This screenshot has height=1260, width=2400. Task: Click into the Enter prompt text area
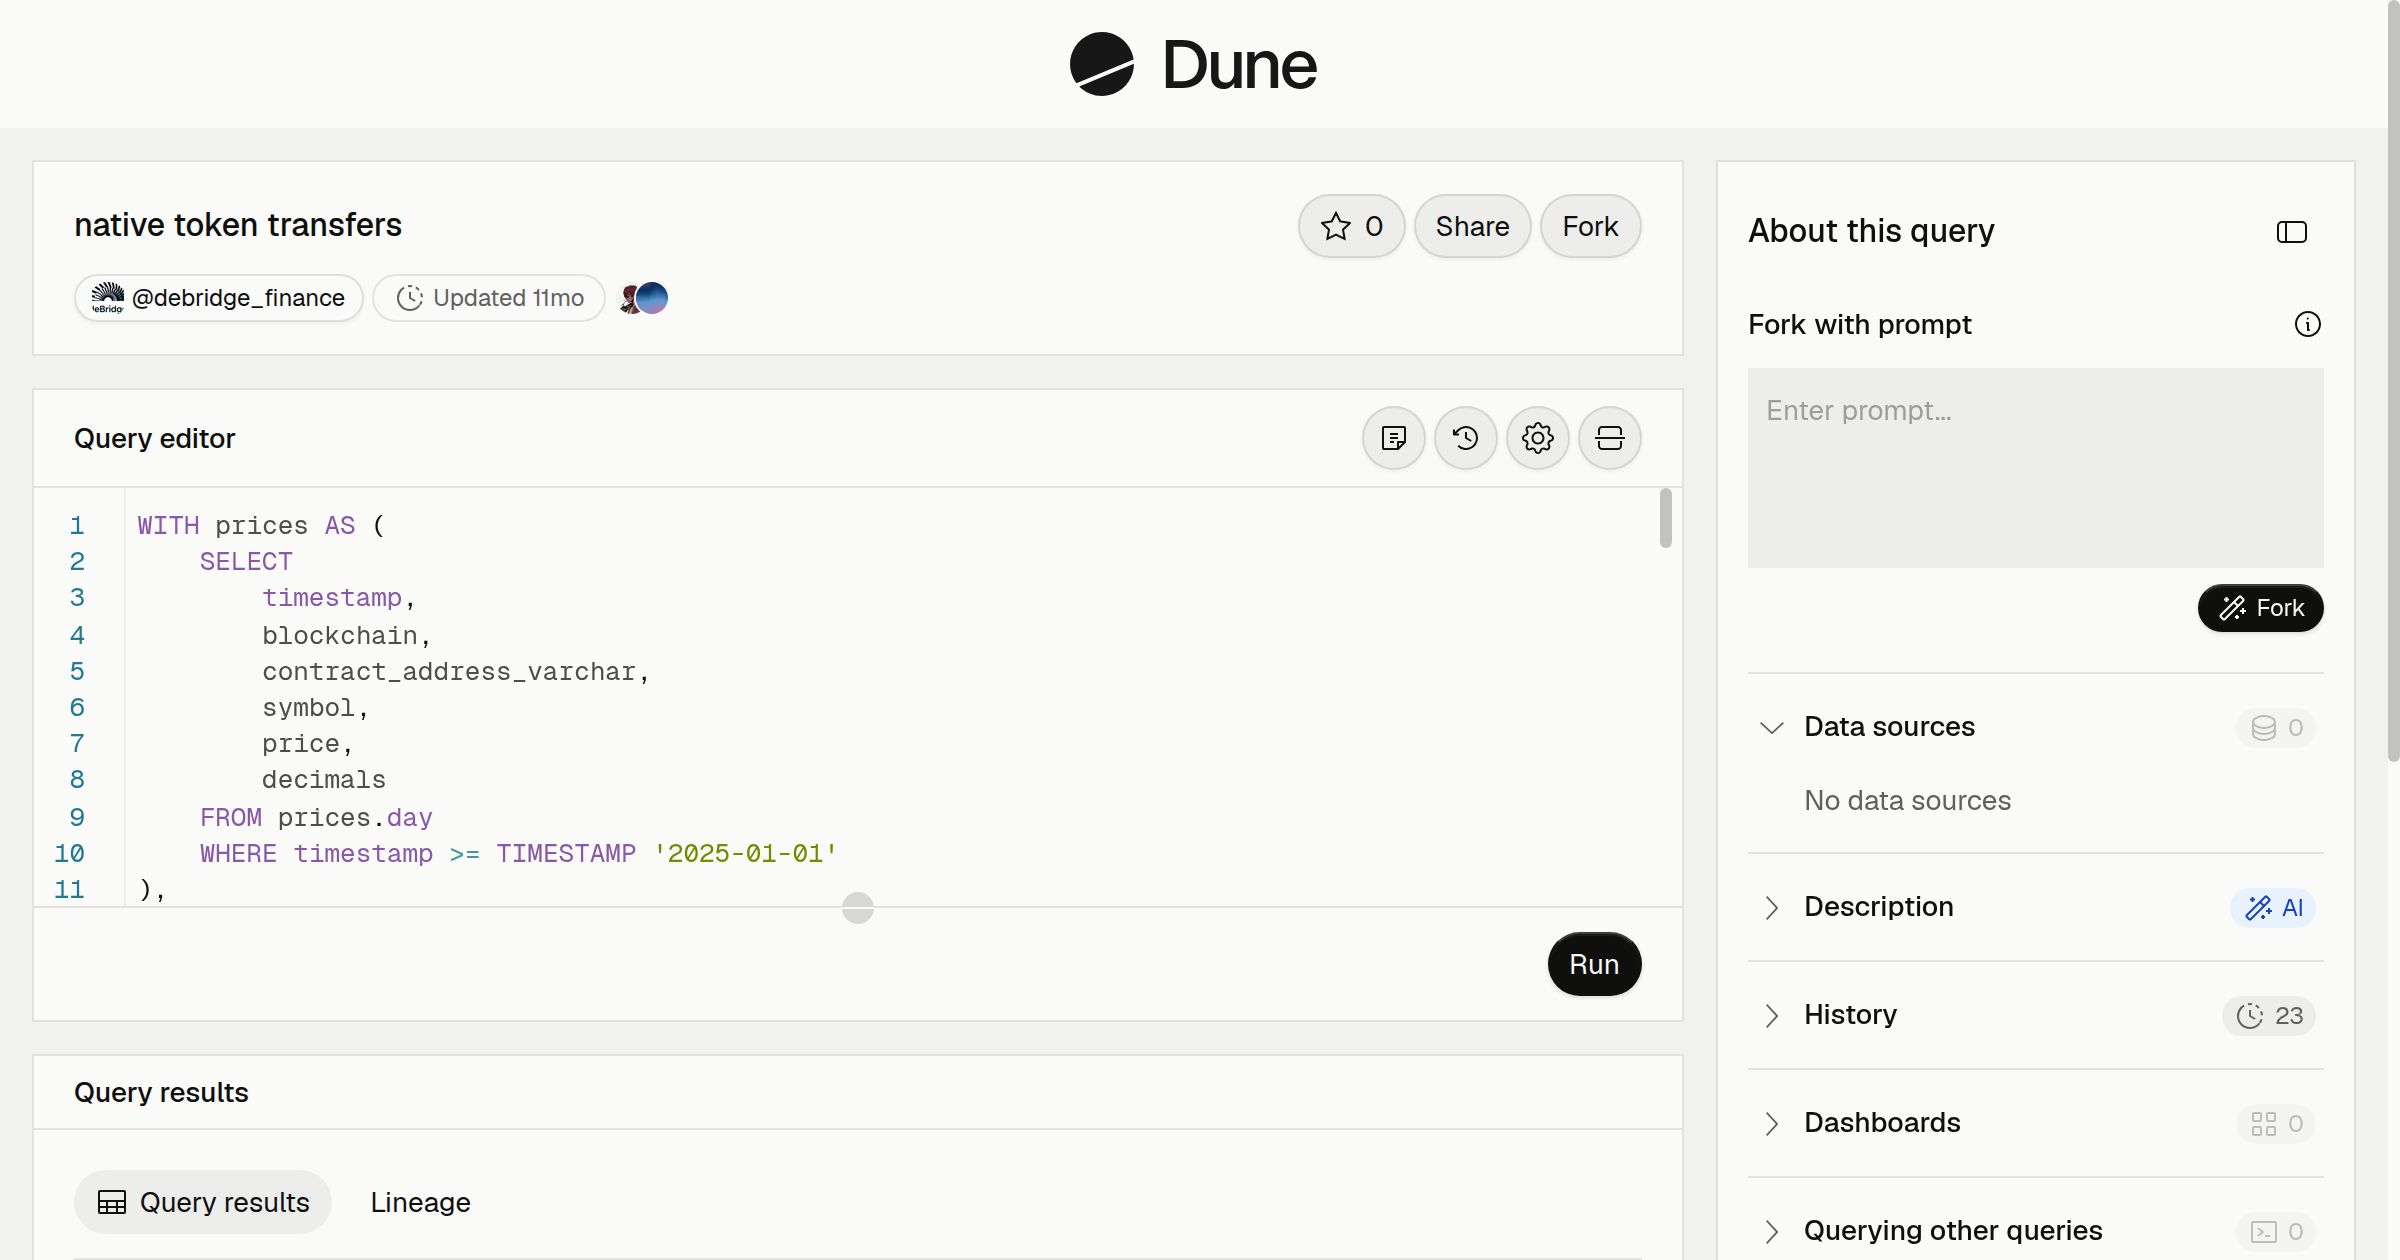tap(2035, 468)
